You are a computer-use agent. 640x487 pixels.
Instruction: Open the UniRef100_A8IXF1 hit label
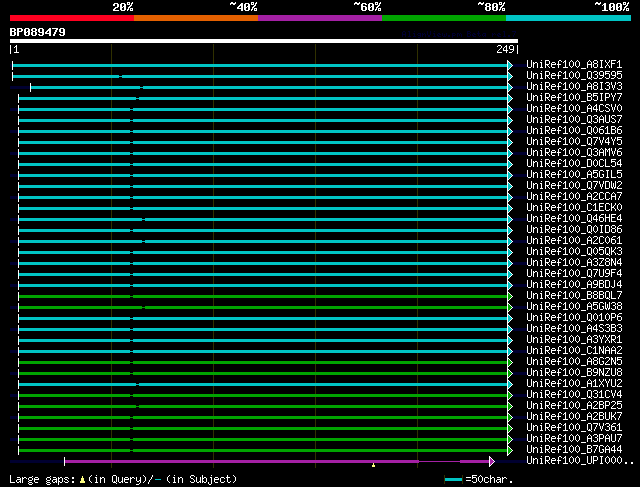573,65
